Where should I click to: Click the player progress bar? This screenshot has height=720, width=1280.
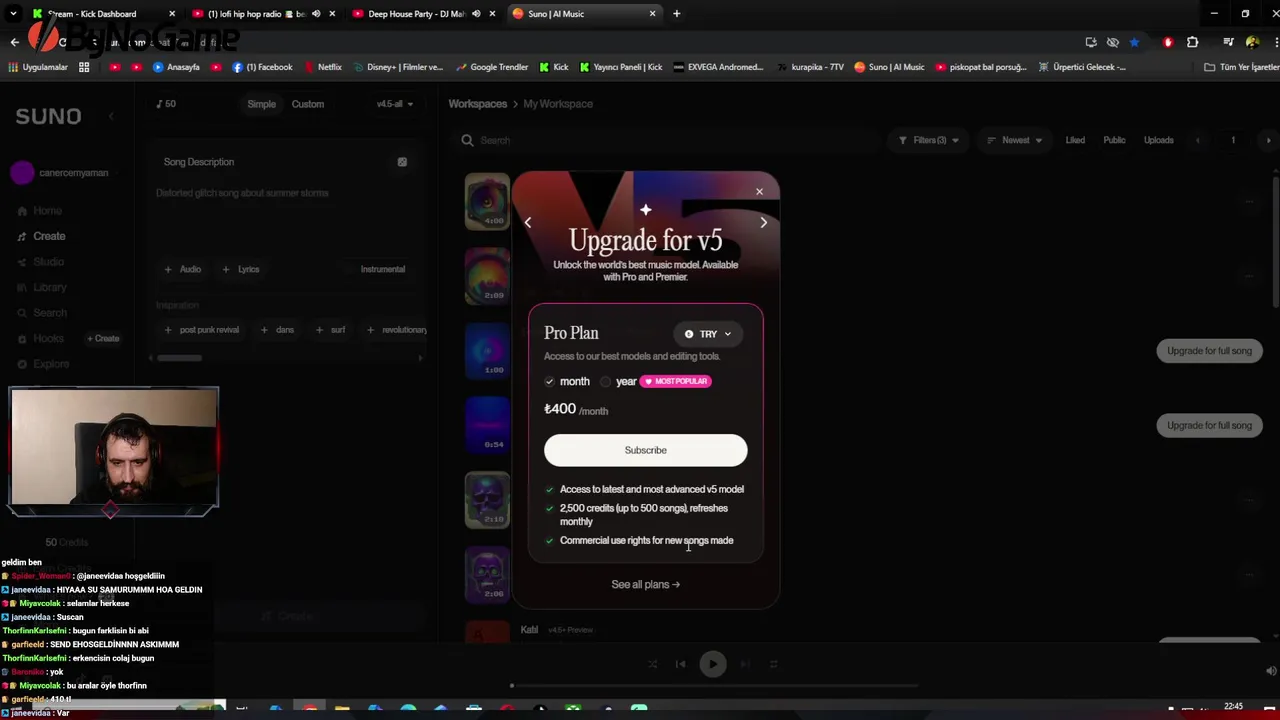[713, 686]
